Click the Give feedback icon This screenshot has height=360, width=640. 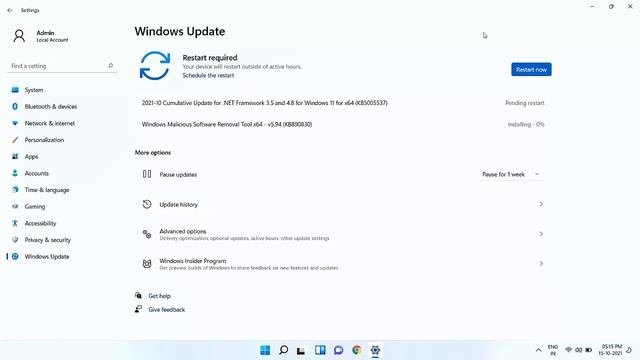[138, 309]
